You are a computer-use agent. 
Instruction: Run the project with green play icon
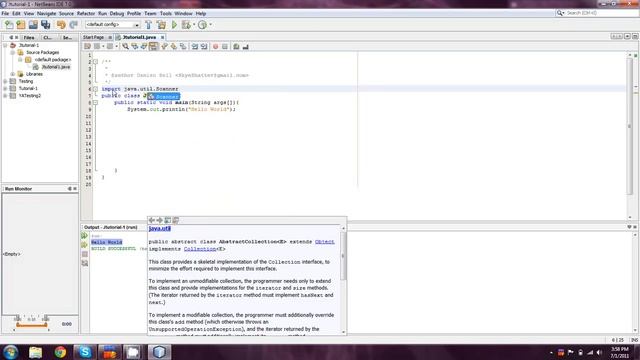coord(174,25)
